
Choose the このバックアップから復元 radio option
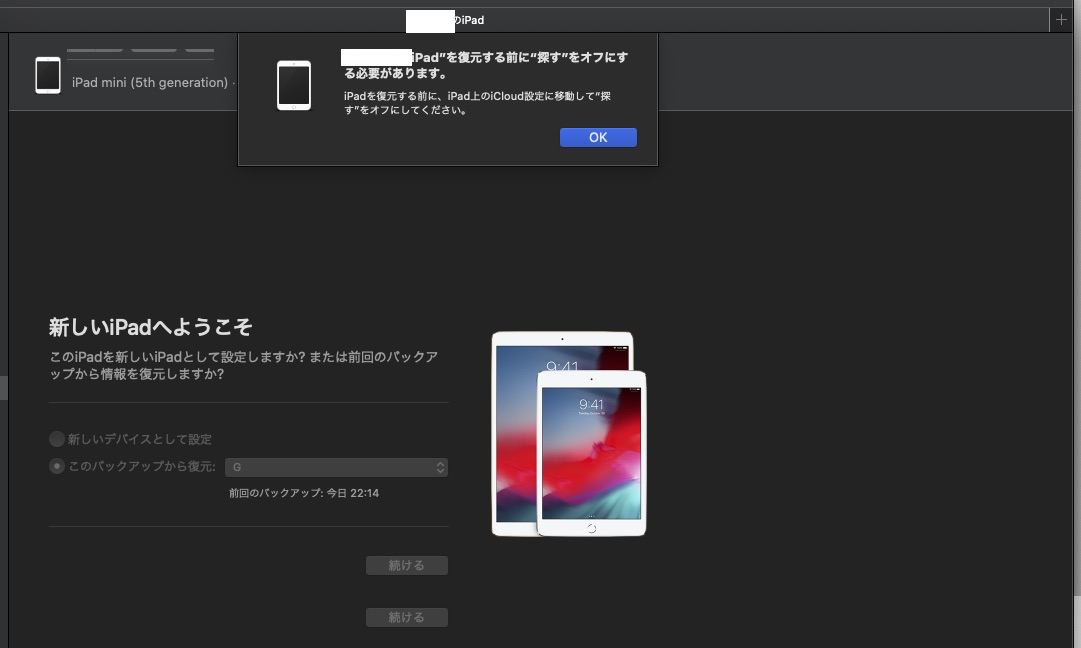click(x=57, y=466)
